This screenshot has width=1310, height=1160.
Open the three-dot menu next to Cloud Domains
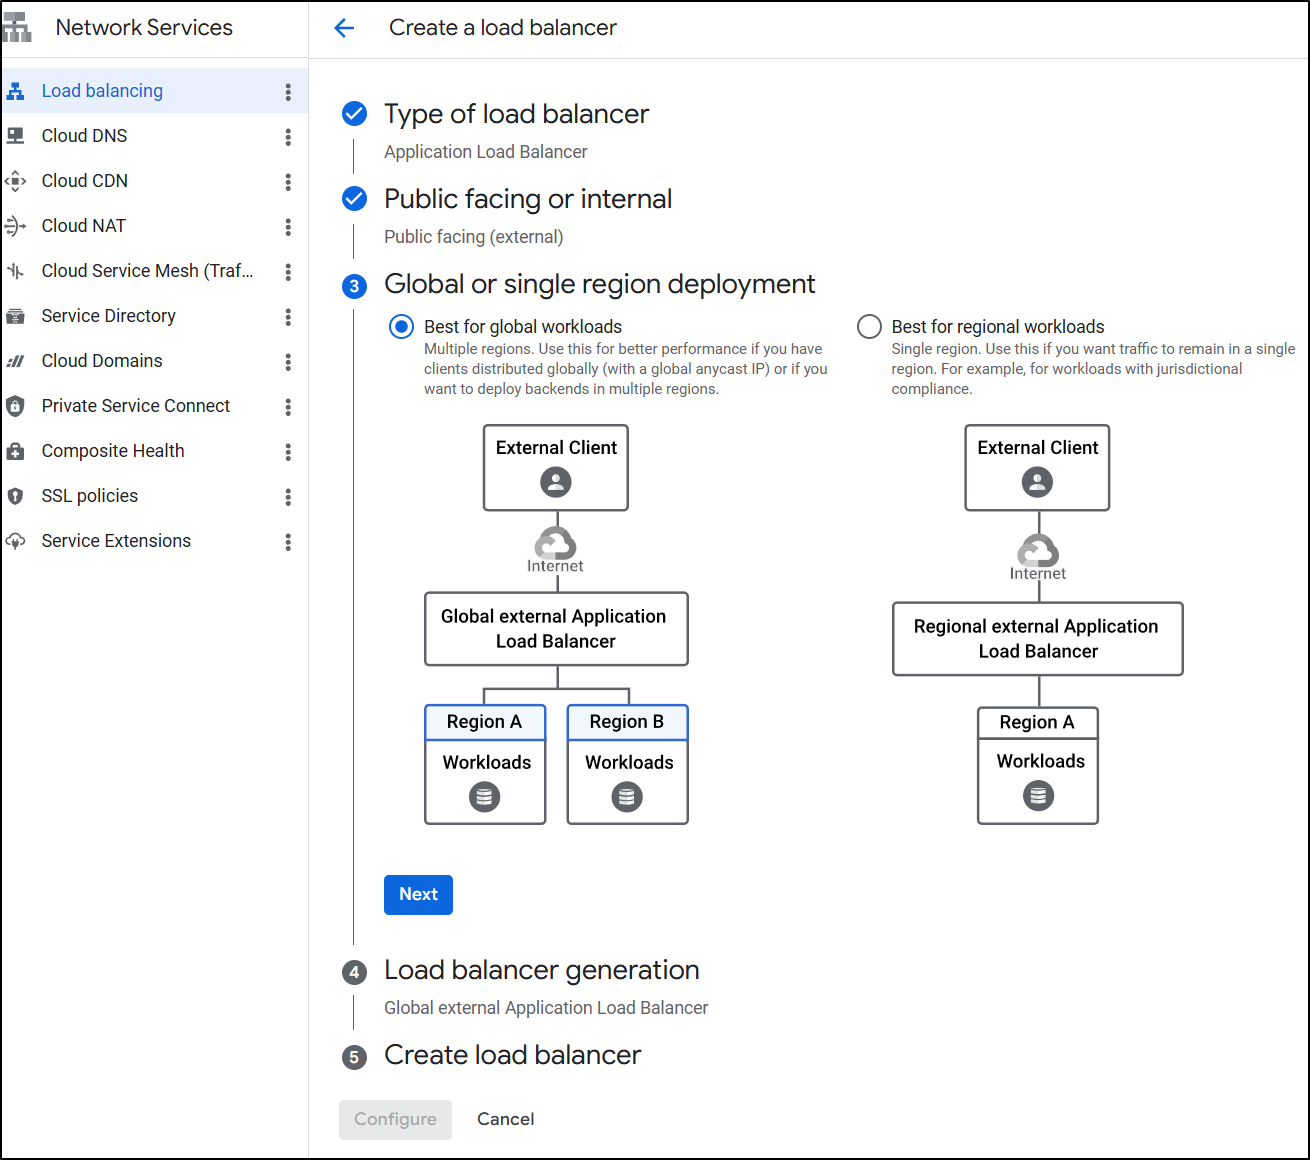(288, 362)
